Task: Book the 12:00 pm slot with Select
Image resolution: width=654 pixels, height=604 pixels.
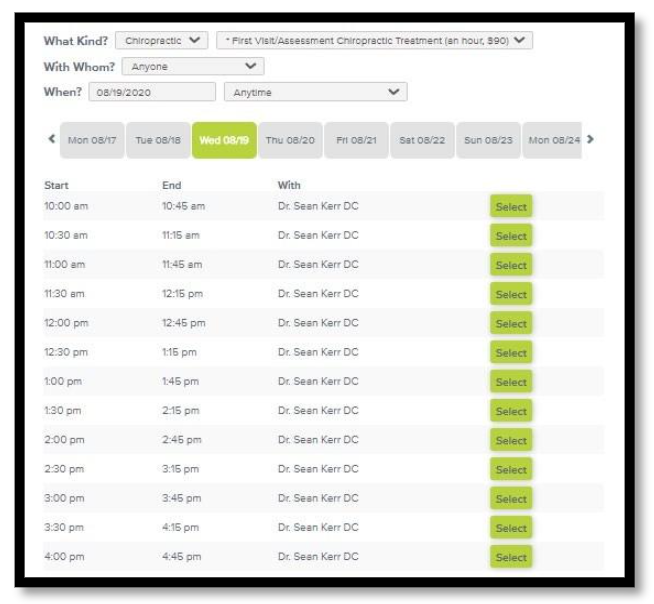Action: pos(510,324)
